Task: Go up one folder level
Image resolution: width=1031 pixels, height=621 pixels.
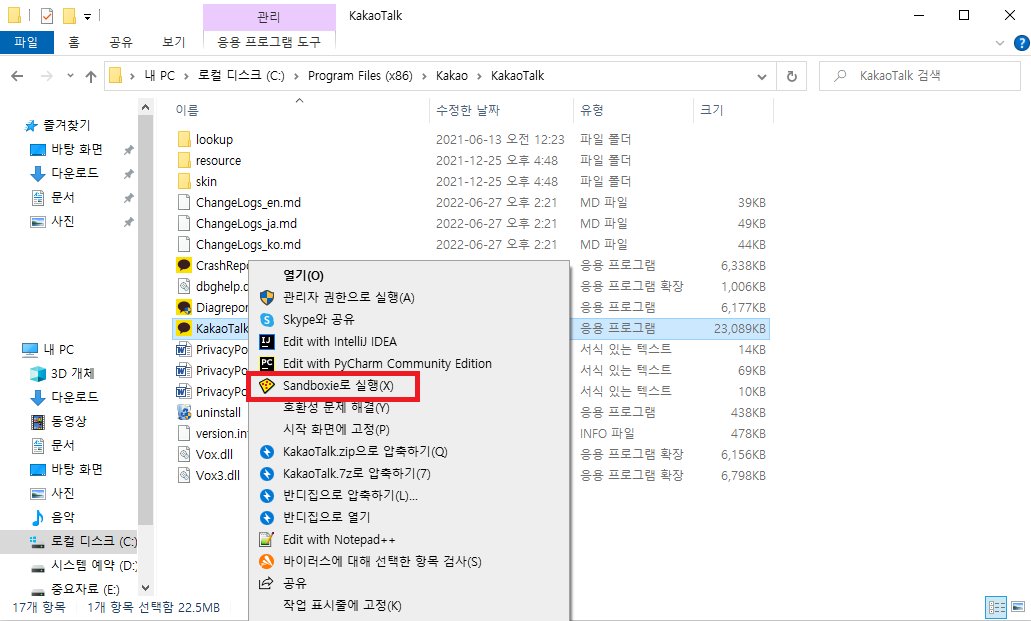Action: 91,76
